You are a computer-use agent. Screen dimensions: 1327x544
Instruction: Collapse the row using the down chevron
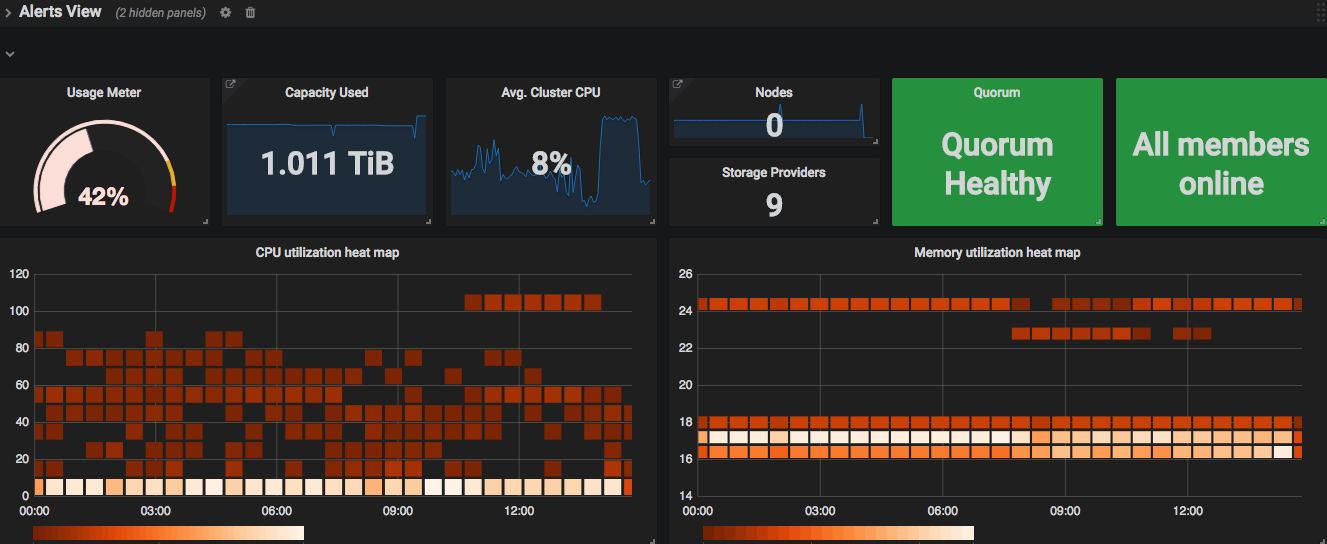tap(9, 54)
